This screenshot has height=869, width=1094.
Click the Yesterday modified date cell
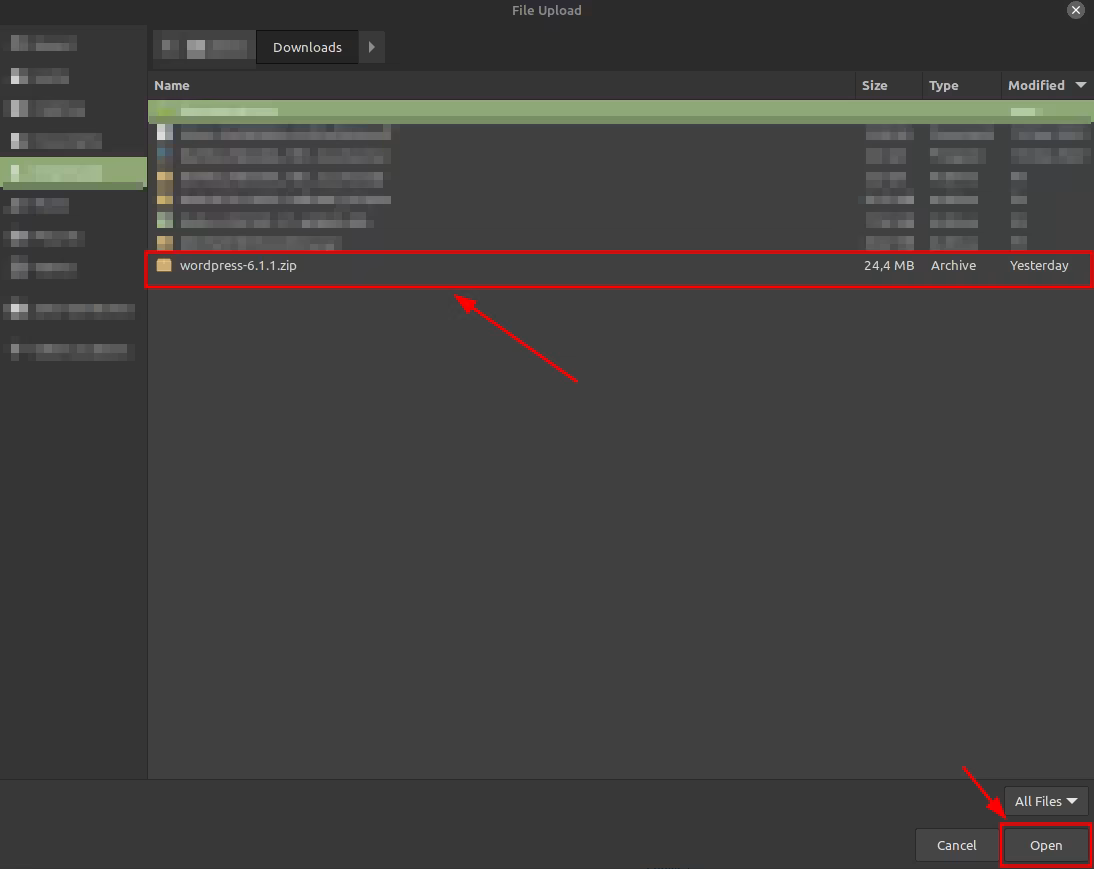pyautogui.click(x=1039, y=266)
